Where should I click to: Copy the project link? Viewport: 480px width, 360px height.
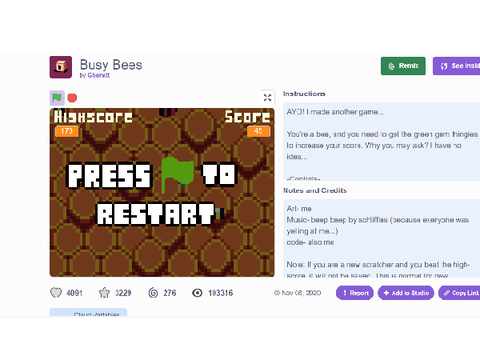coord(459,293)
